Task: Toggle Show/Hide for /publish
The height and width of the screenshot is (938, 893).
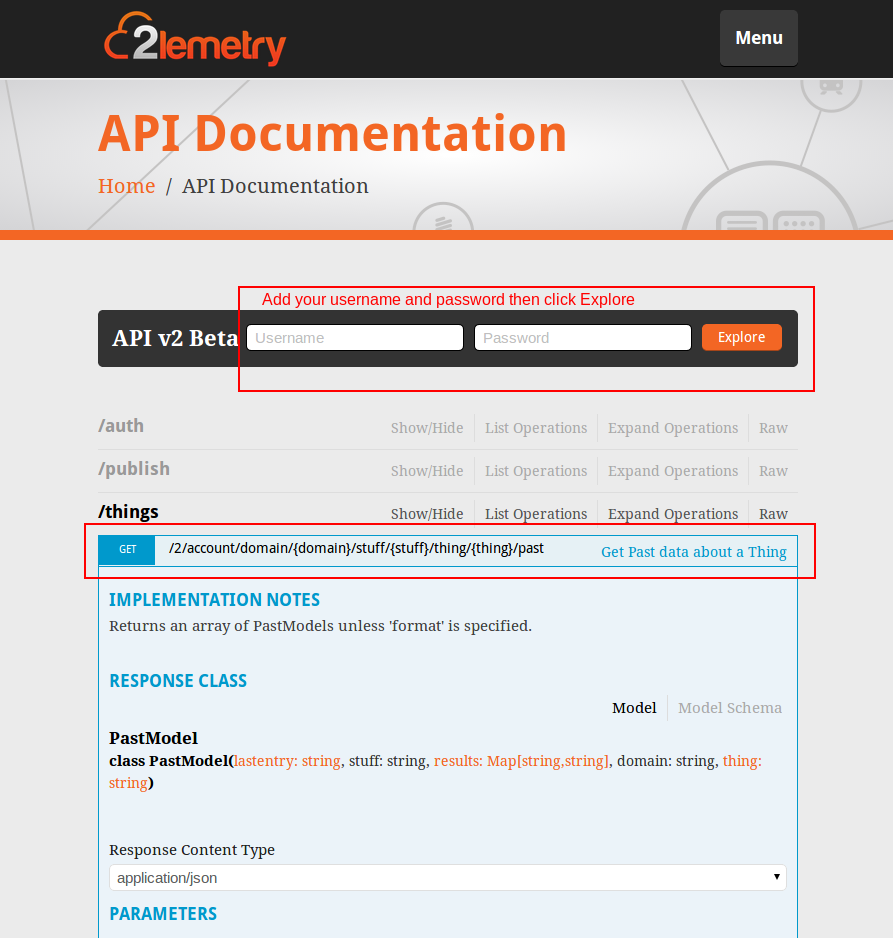Action: click(x=427, y=471)
